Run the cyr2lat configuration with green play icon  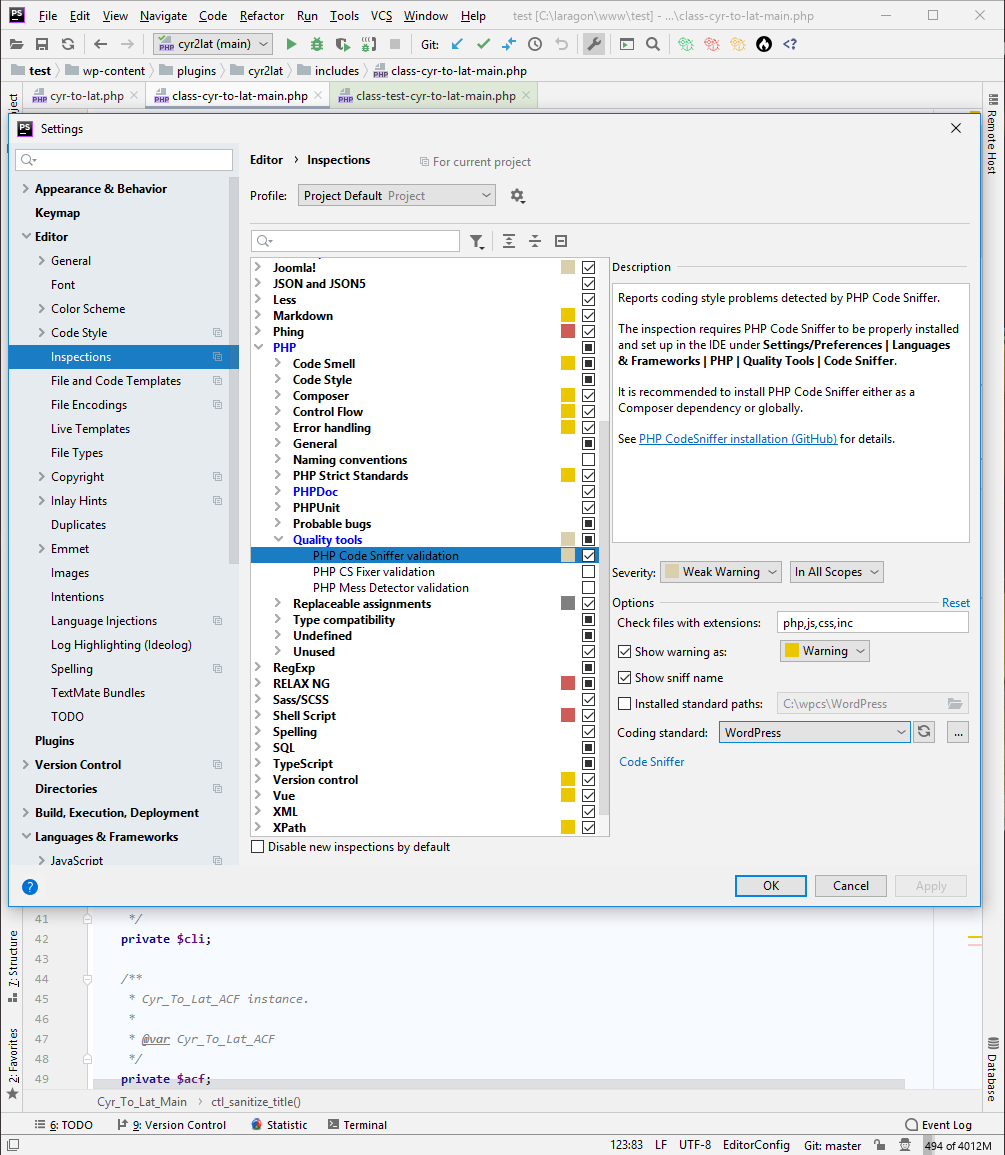(291, 44)
